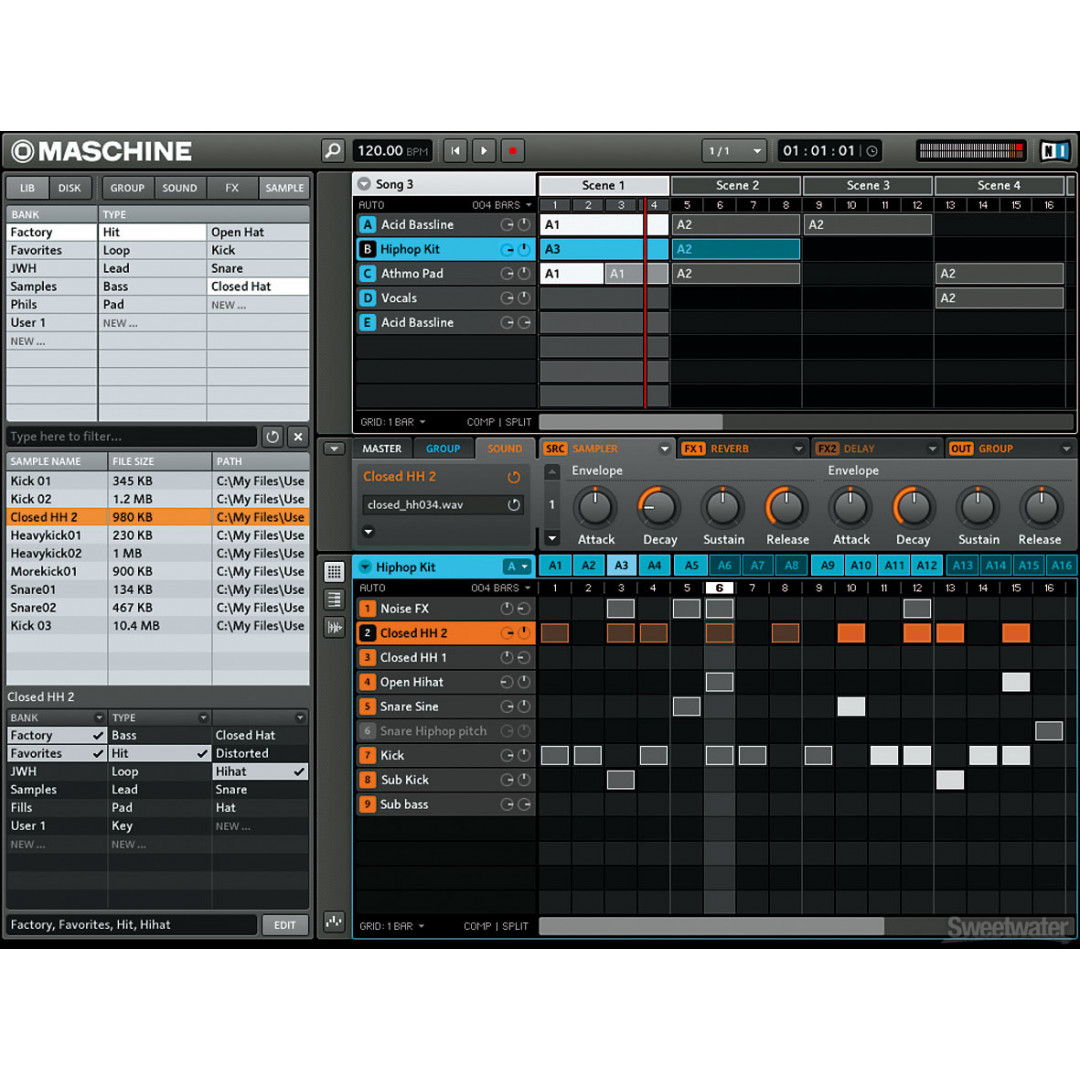Click the refresh icon beside filter field
The height and width of the screenshot is (1080, 1080).
(x=272, y=437)
